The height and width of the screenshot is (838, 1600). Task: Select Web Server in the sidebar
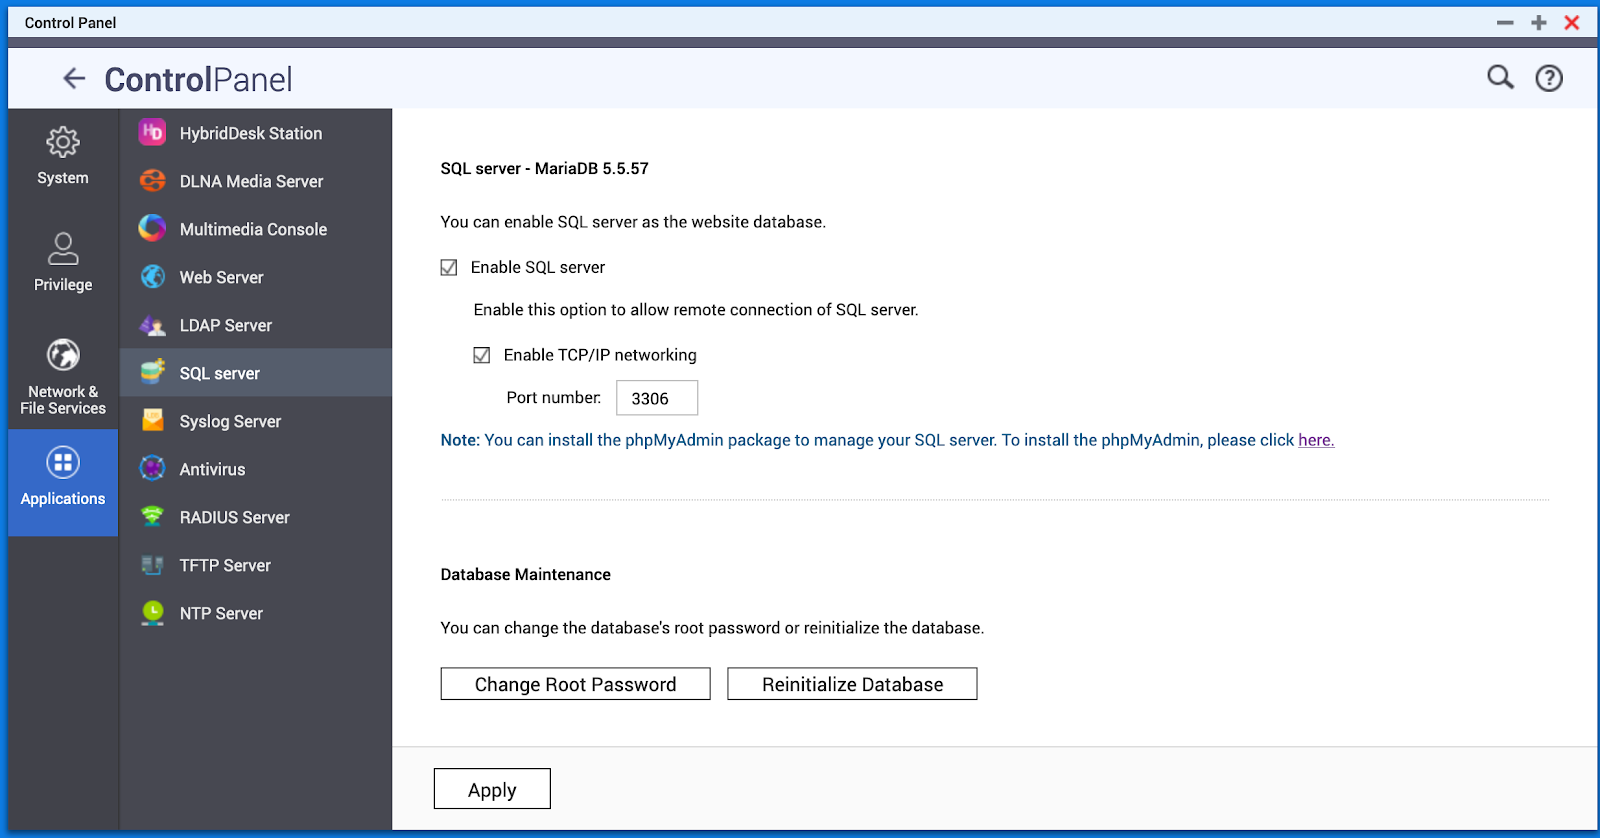[221, 277]
